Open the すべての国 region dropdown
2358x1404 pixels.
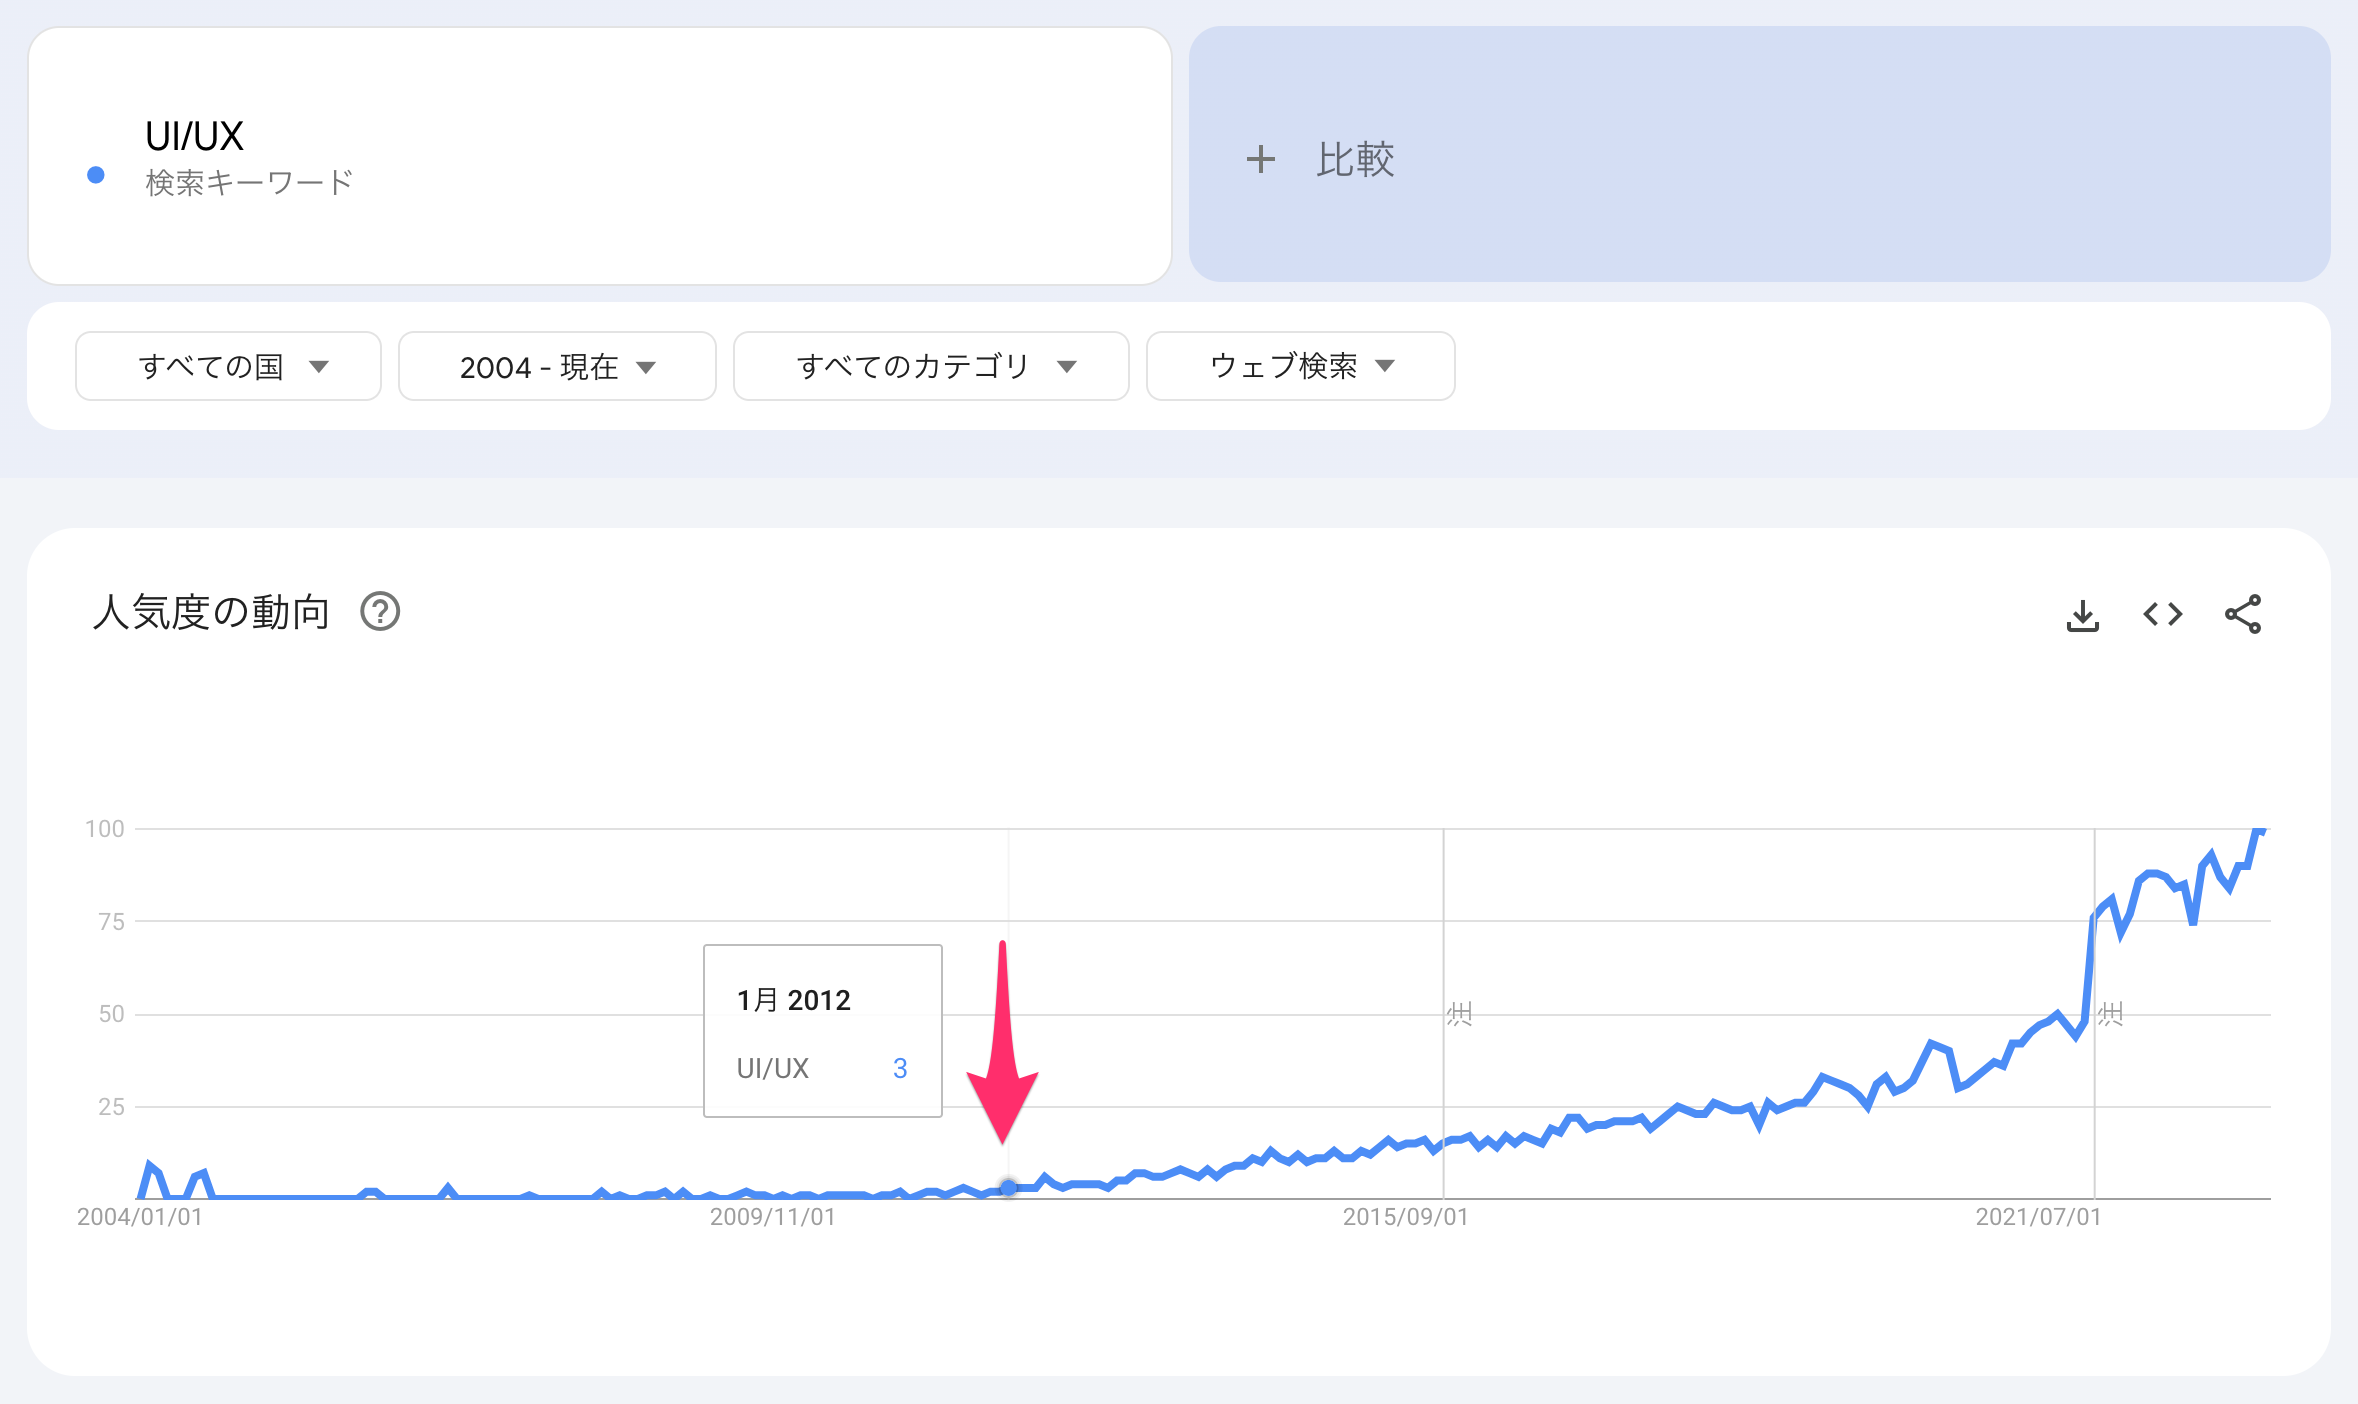[x=228, y=366]
